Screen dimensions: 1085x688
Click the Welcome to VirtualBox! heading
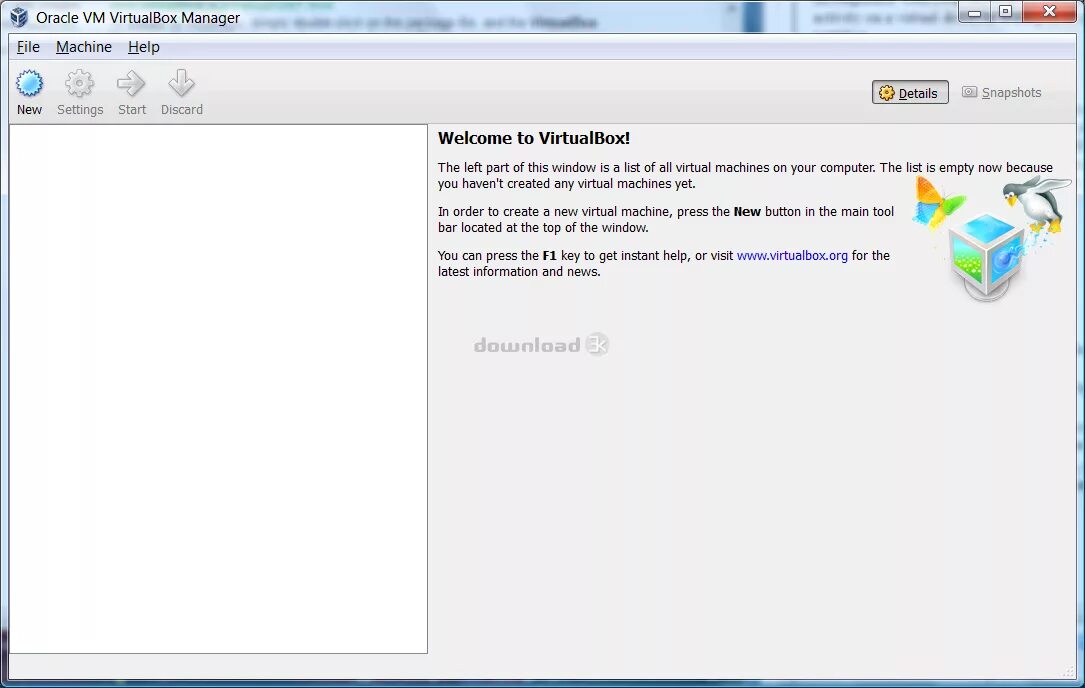coord(534,138)
